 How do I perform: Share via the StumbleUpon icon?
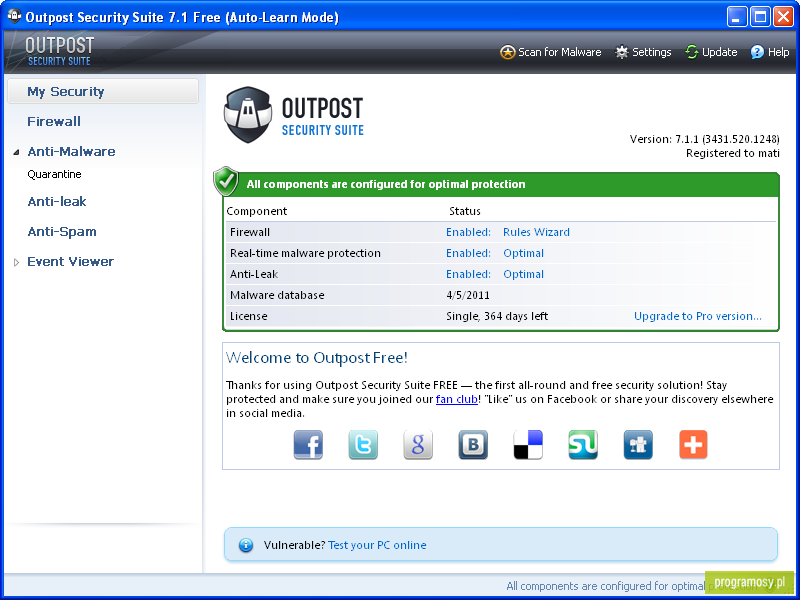tap(583, 445)
